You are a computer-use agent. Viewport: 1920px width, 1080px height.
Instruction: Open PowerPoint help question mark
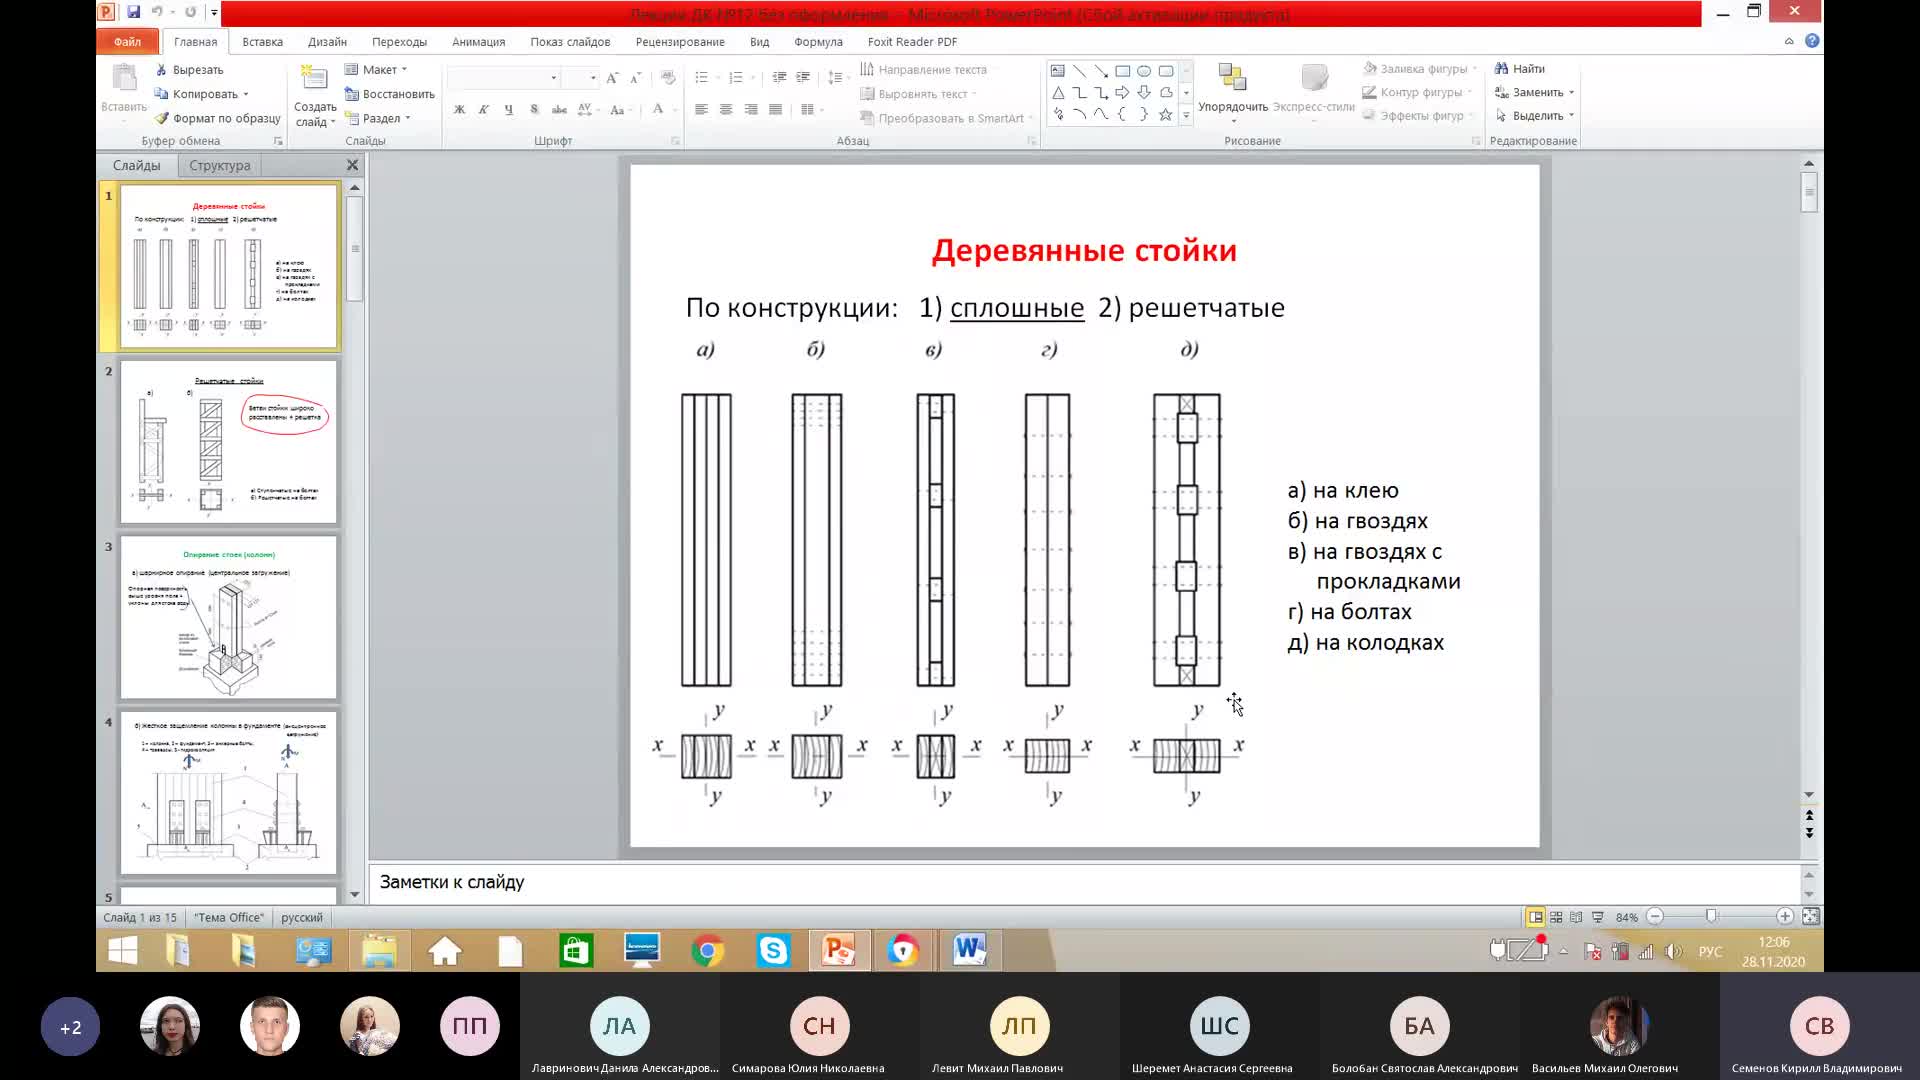(1812, 41)
